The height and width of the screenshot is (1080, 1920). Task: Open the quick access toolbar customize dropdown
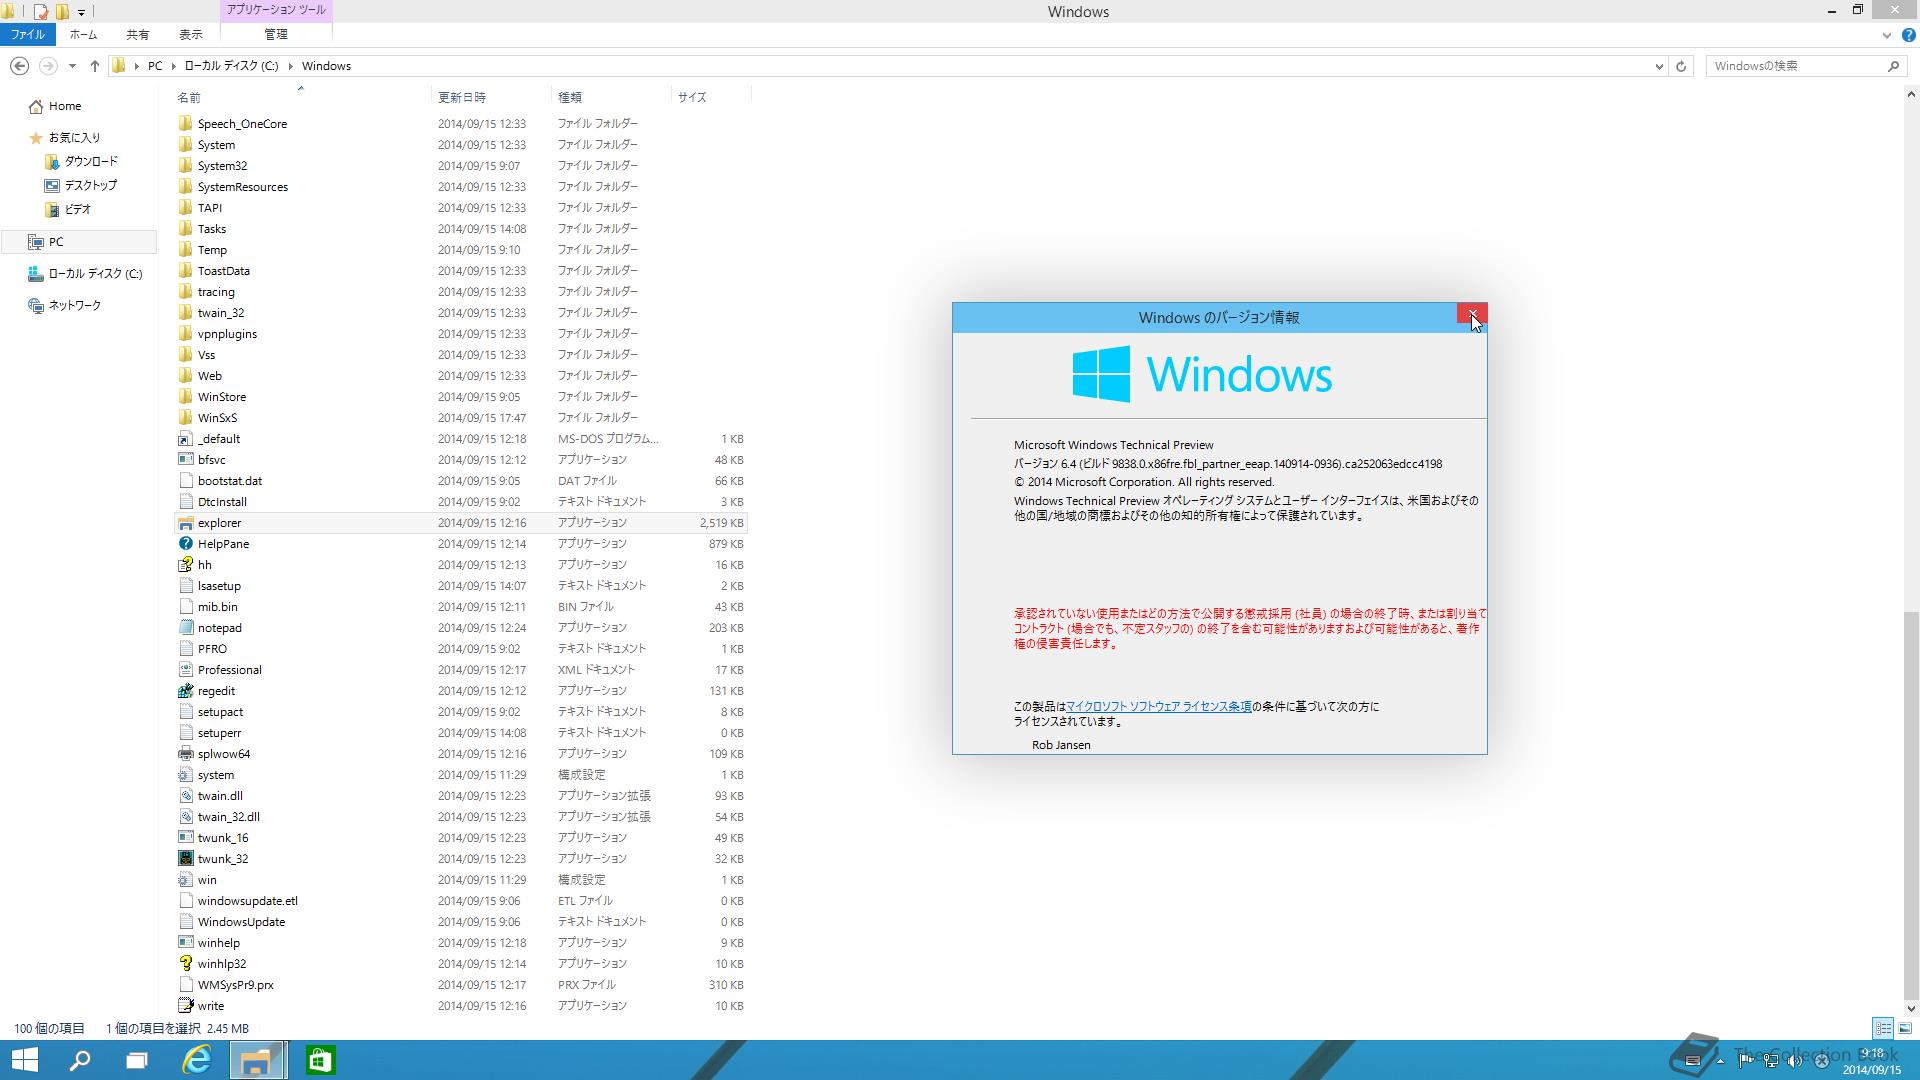[x=81, y=12]
